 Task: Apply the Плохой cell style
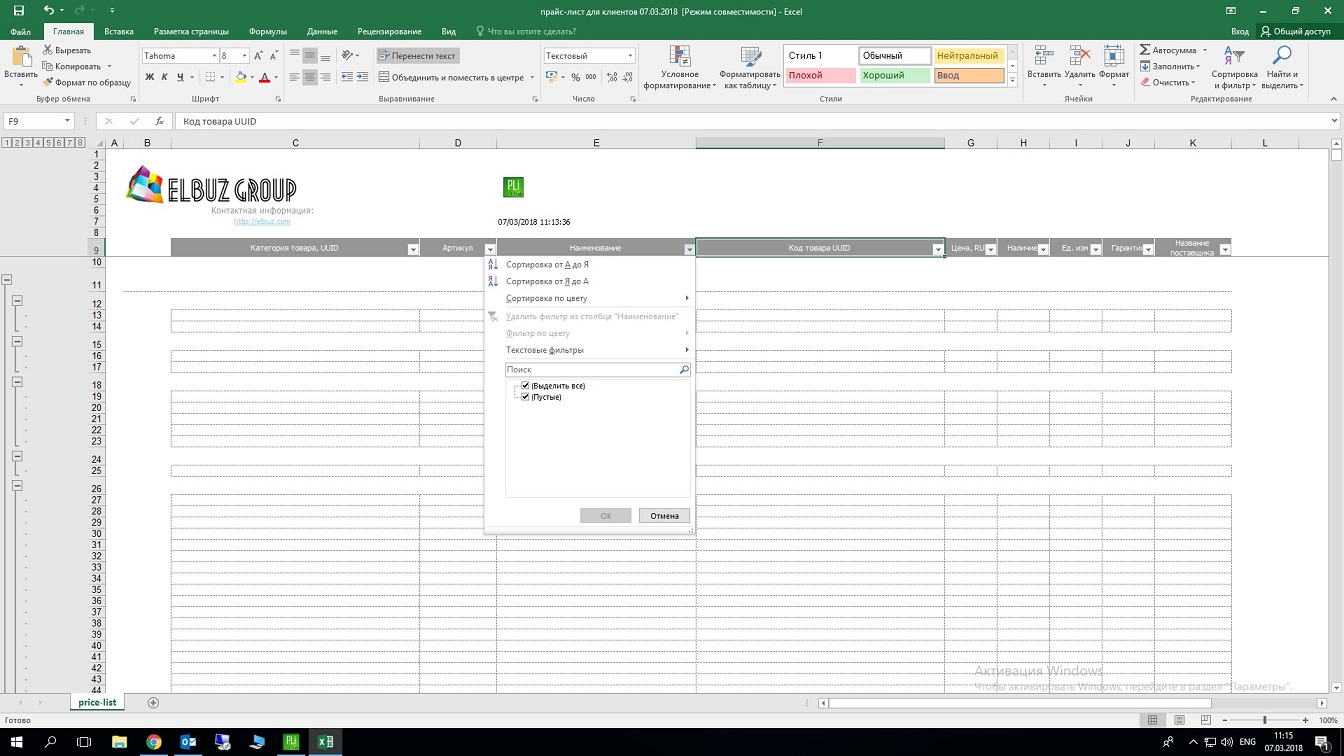(x=820, y=75)
